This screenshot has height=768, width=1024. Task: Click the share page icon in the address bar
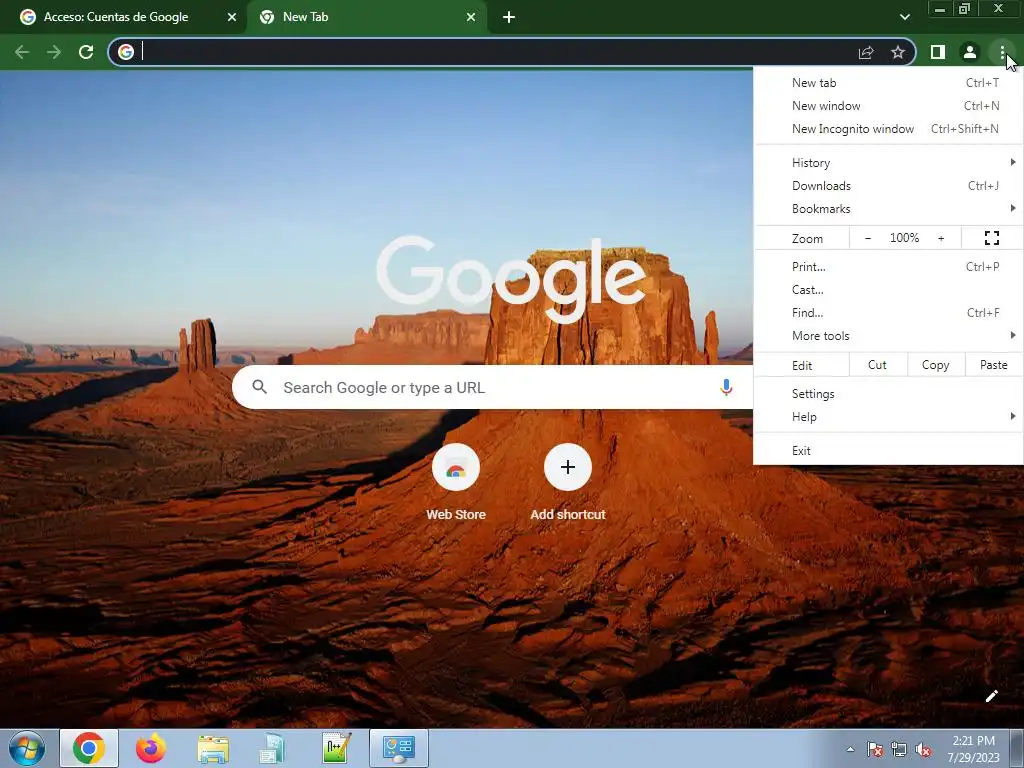(866, 52)
